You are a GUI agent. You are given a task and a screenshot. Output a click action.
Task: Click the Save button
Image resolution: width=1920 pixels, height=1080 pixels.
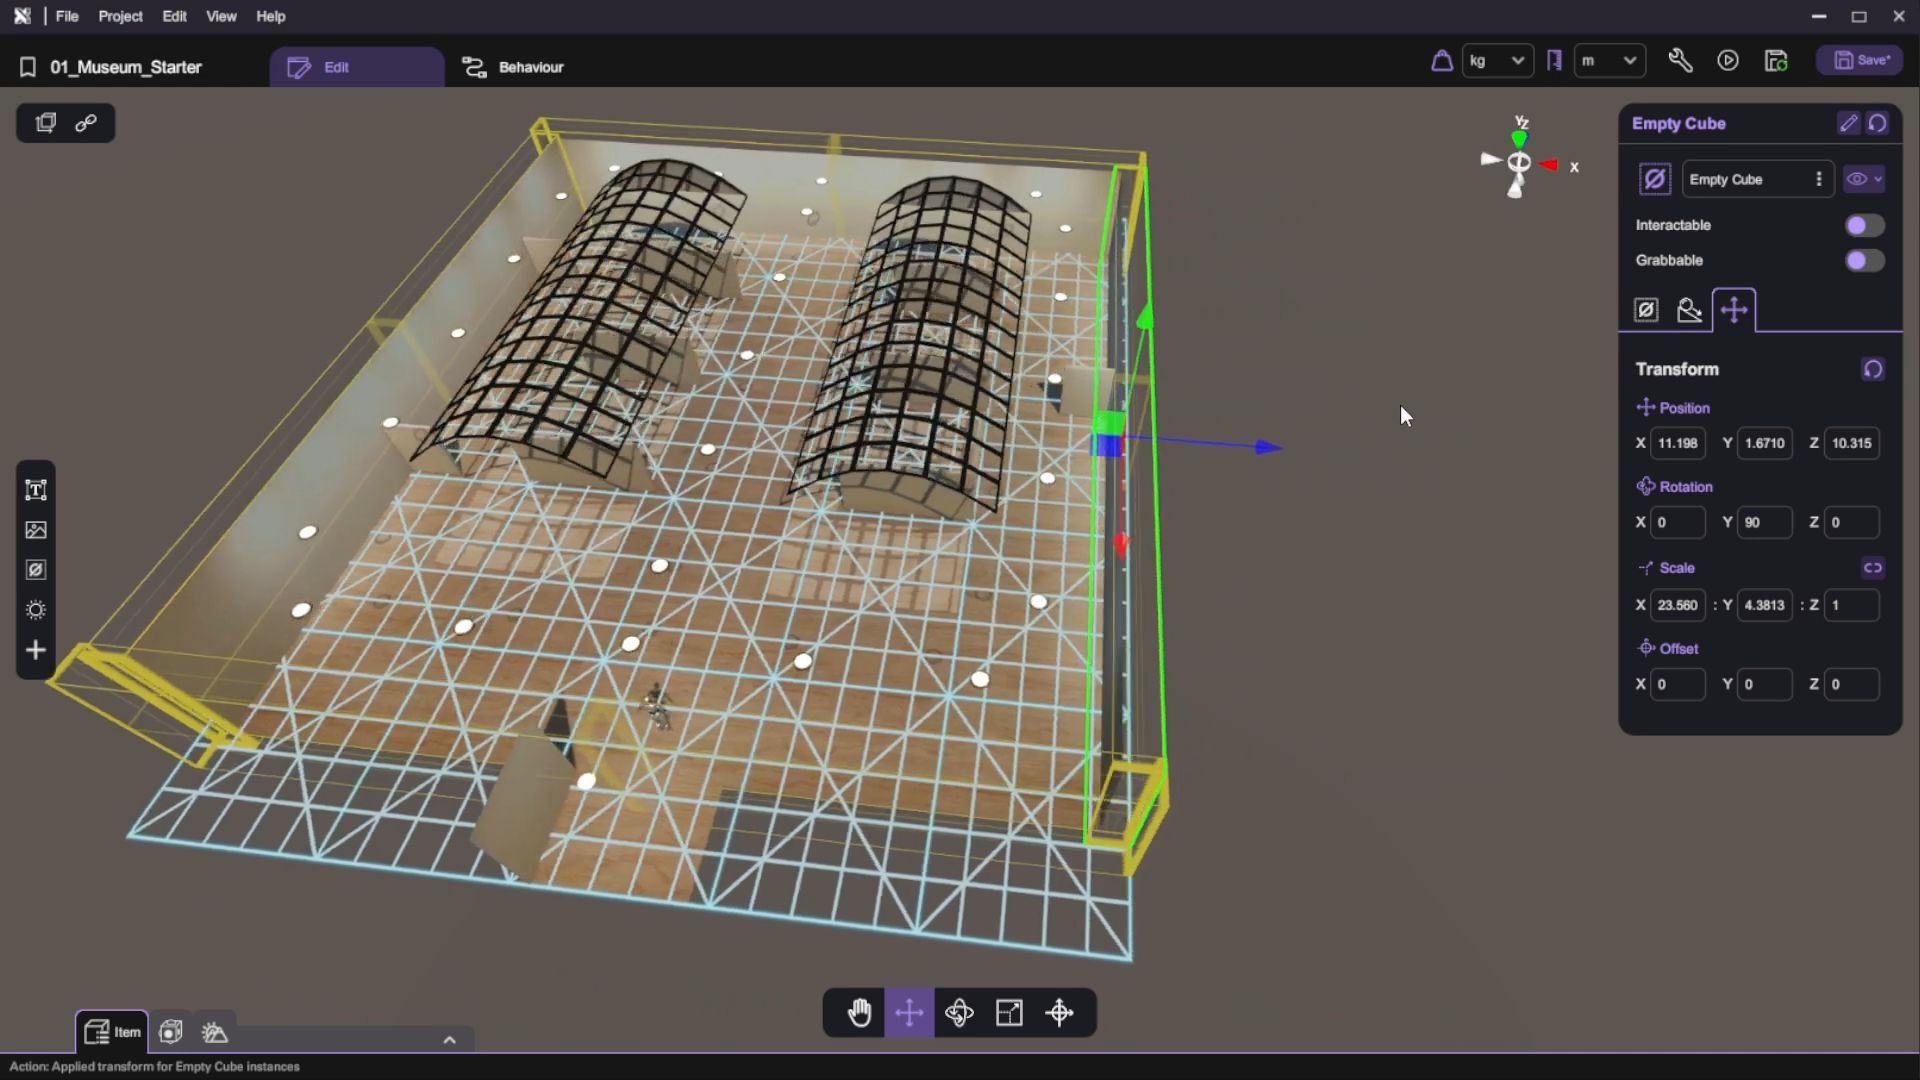pyautogui.click(x=1861, y=60)
